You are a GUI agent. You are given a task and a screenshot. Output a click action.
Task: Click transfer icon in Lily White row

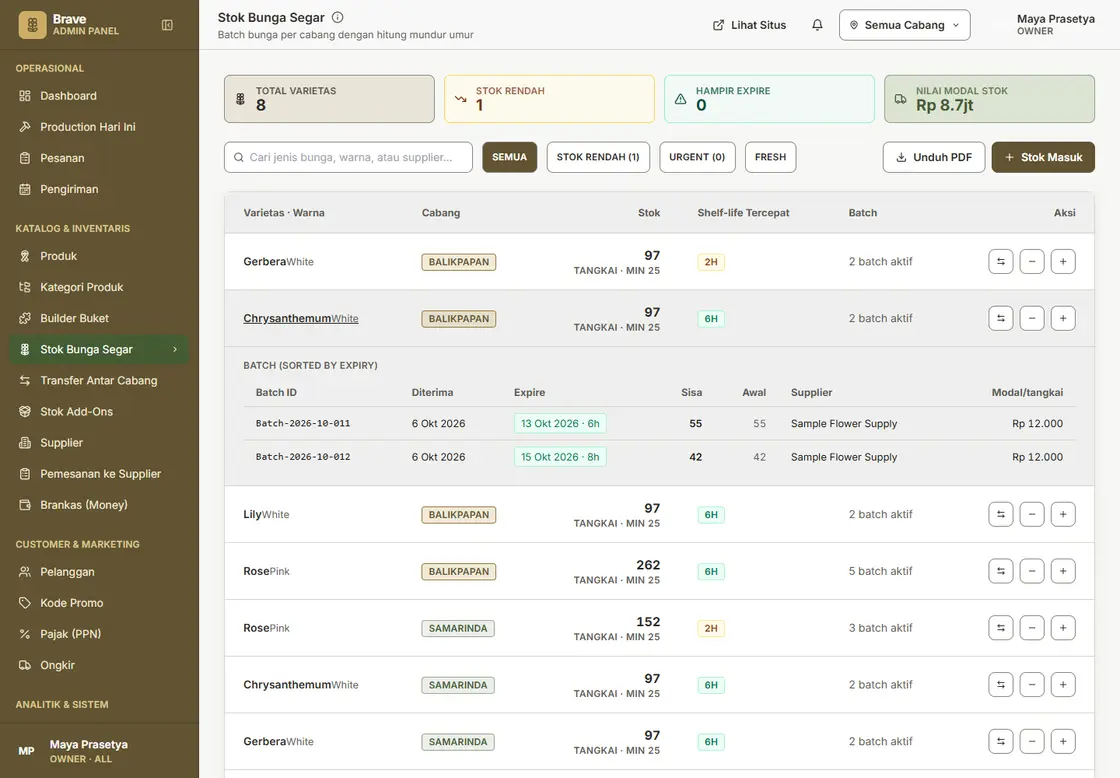(1001, 514)
